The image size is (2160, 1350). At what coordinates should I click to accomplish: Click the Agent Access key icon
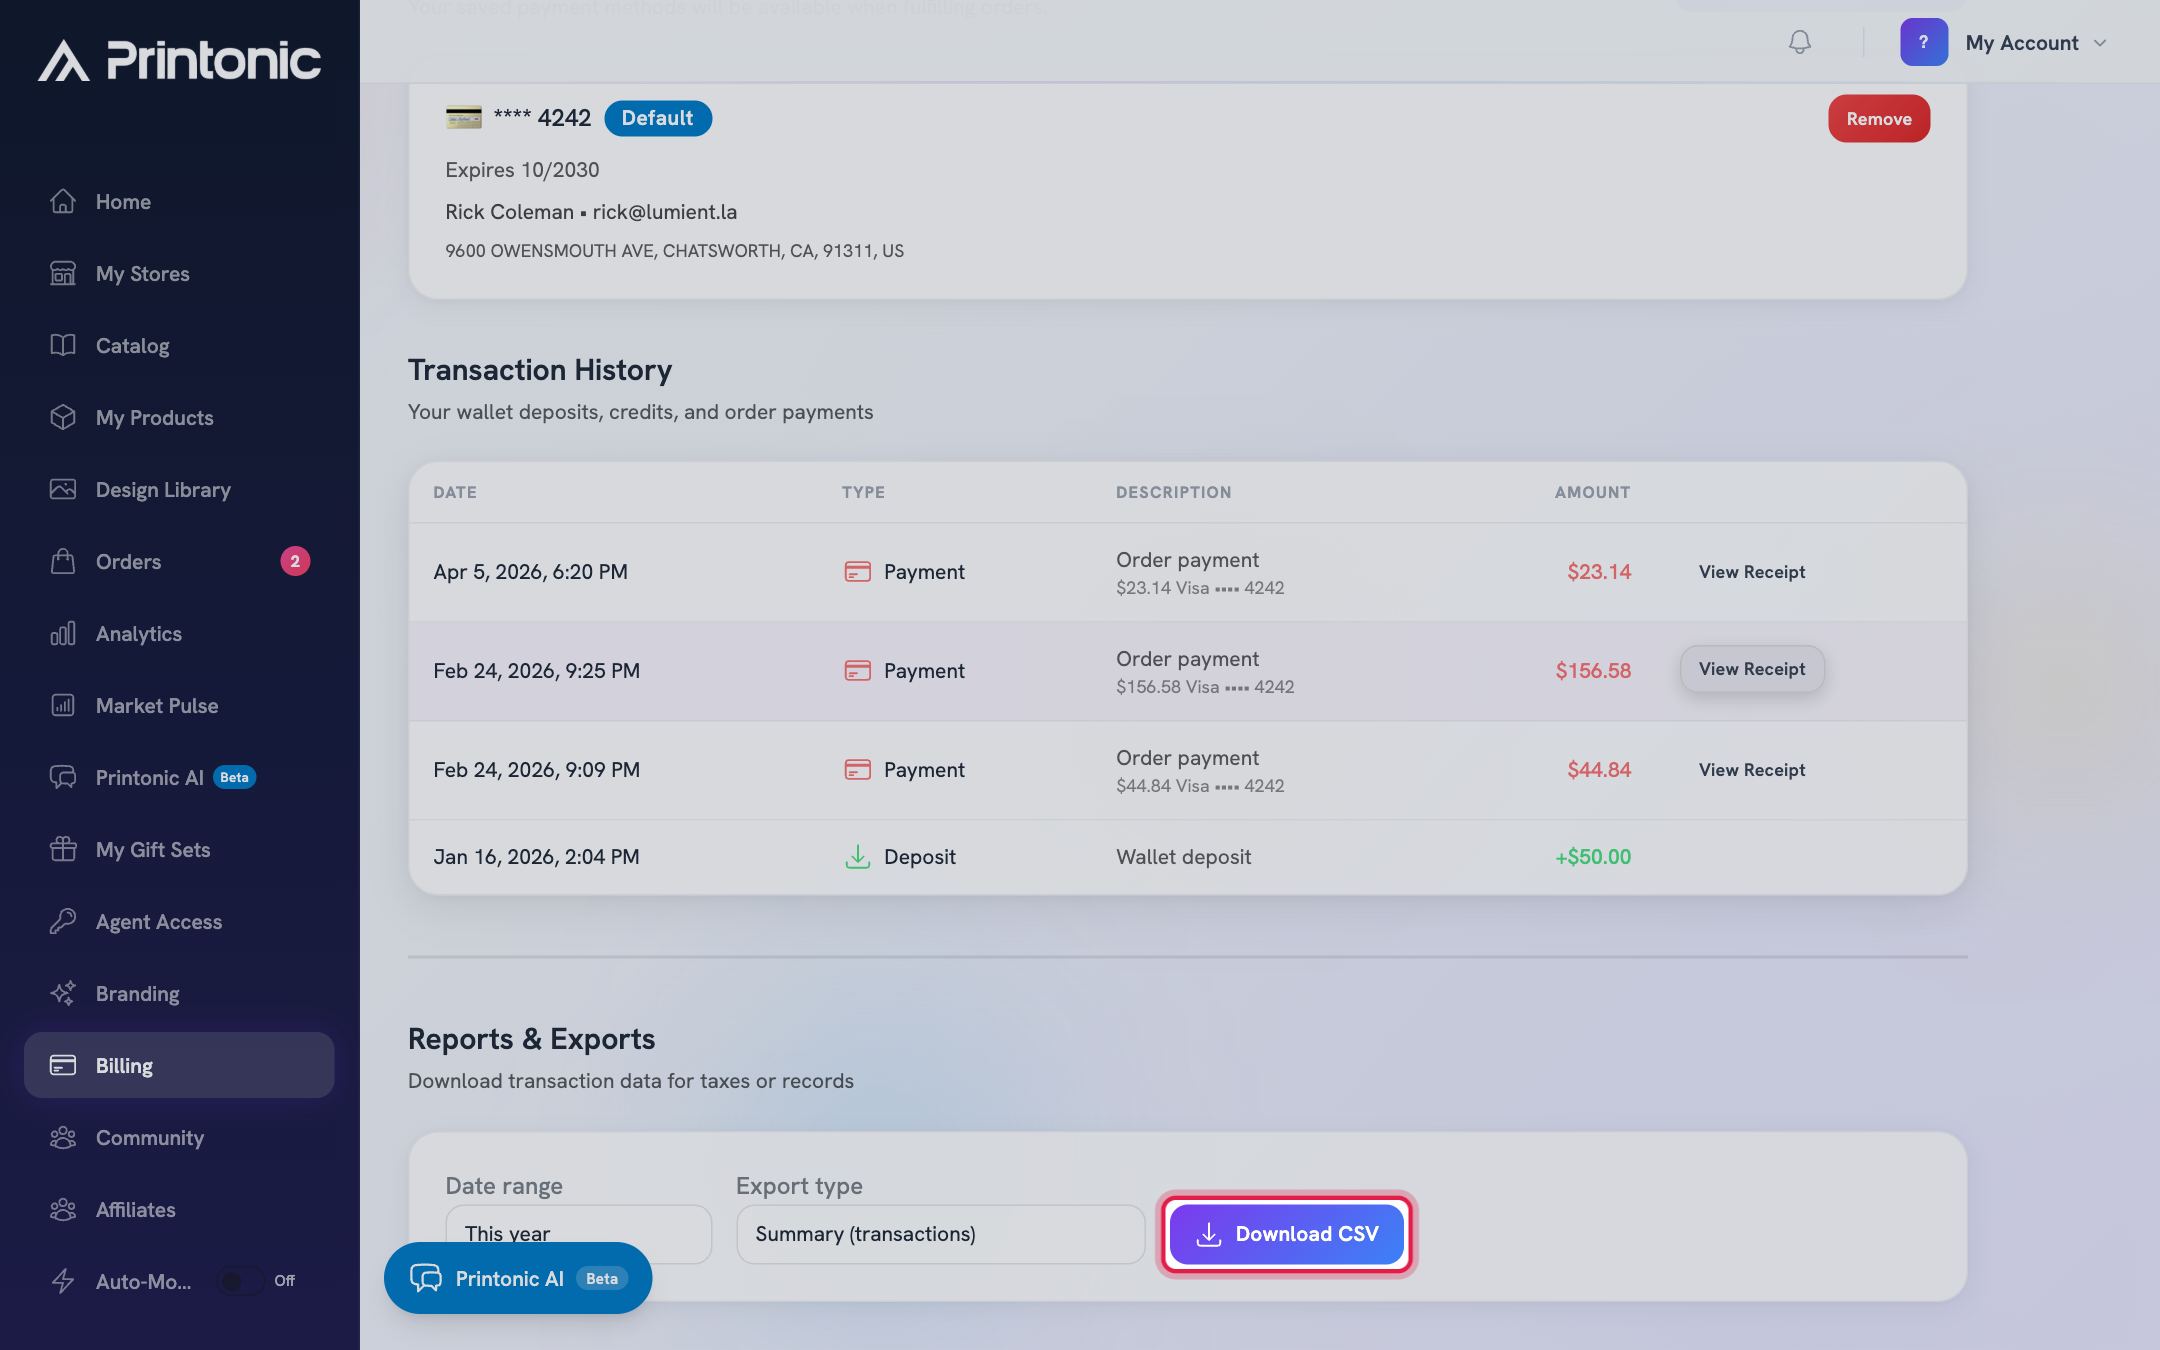pos(63,921)
